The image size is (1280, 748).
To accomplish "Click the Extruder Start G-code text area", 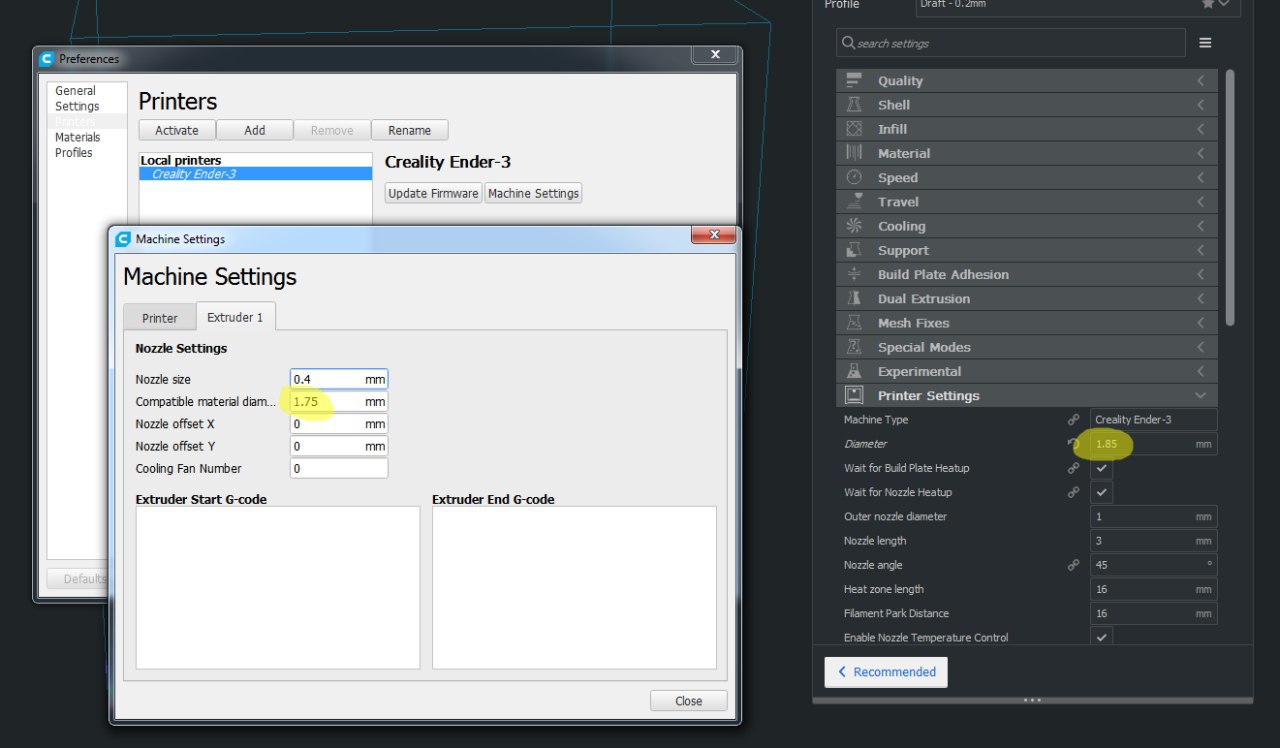I will [x=278, y=587].
